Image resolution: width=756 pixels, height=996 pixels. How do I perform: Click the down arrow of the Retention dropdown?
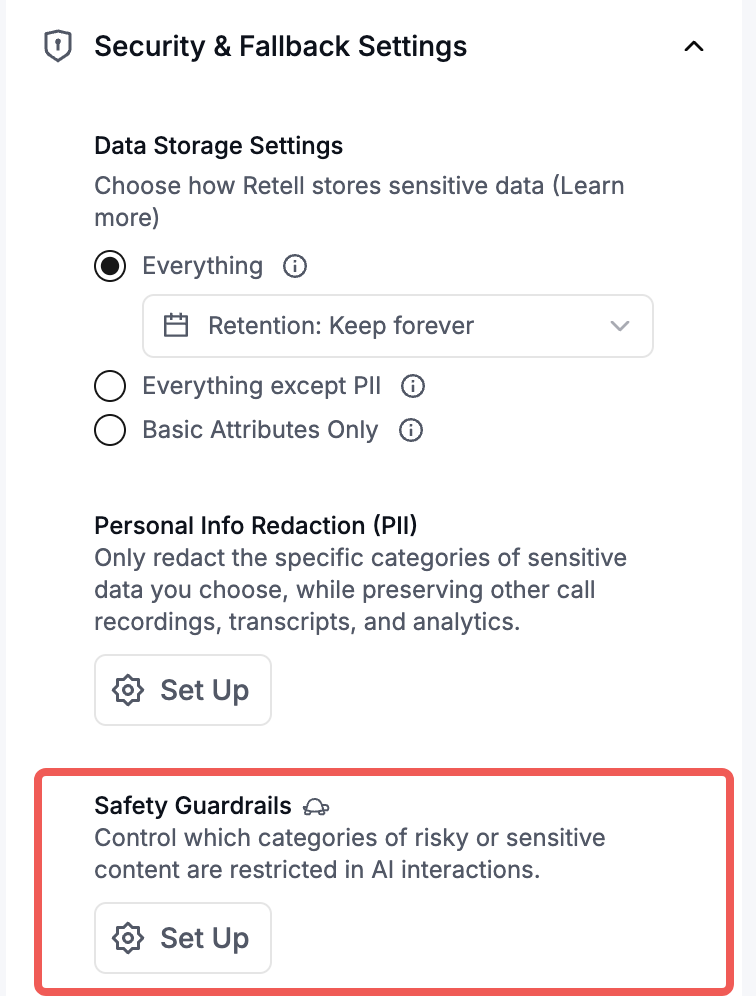pos(620,326)
